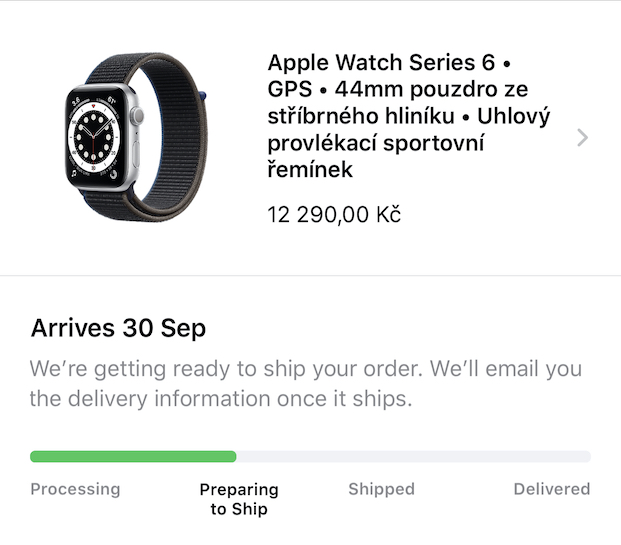Viewport: 621px width, 545px height.
Task: Tap the 12 290,00 Kč price
Action: (334, 214)
